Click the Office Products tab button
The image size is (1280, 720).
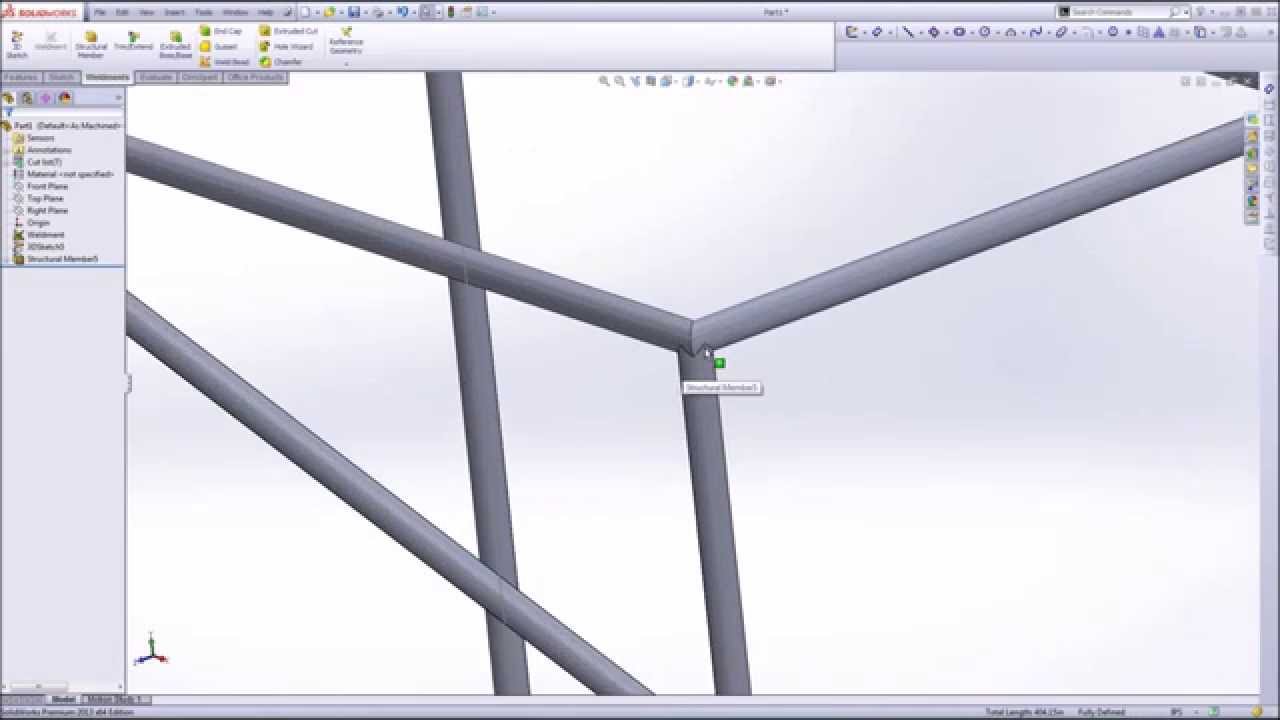pos(255,76)
